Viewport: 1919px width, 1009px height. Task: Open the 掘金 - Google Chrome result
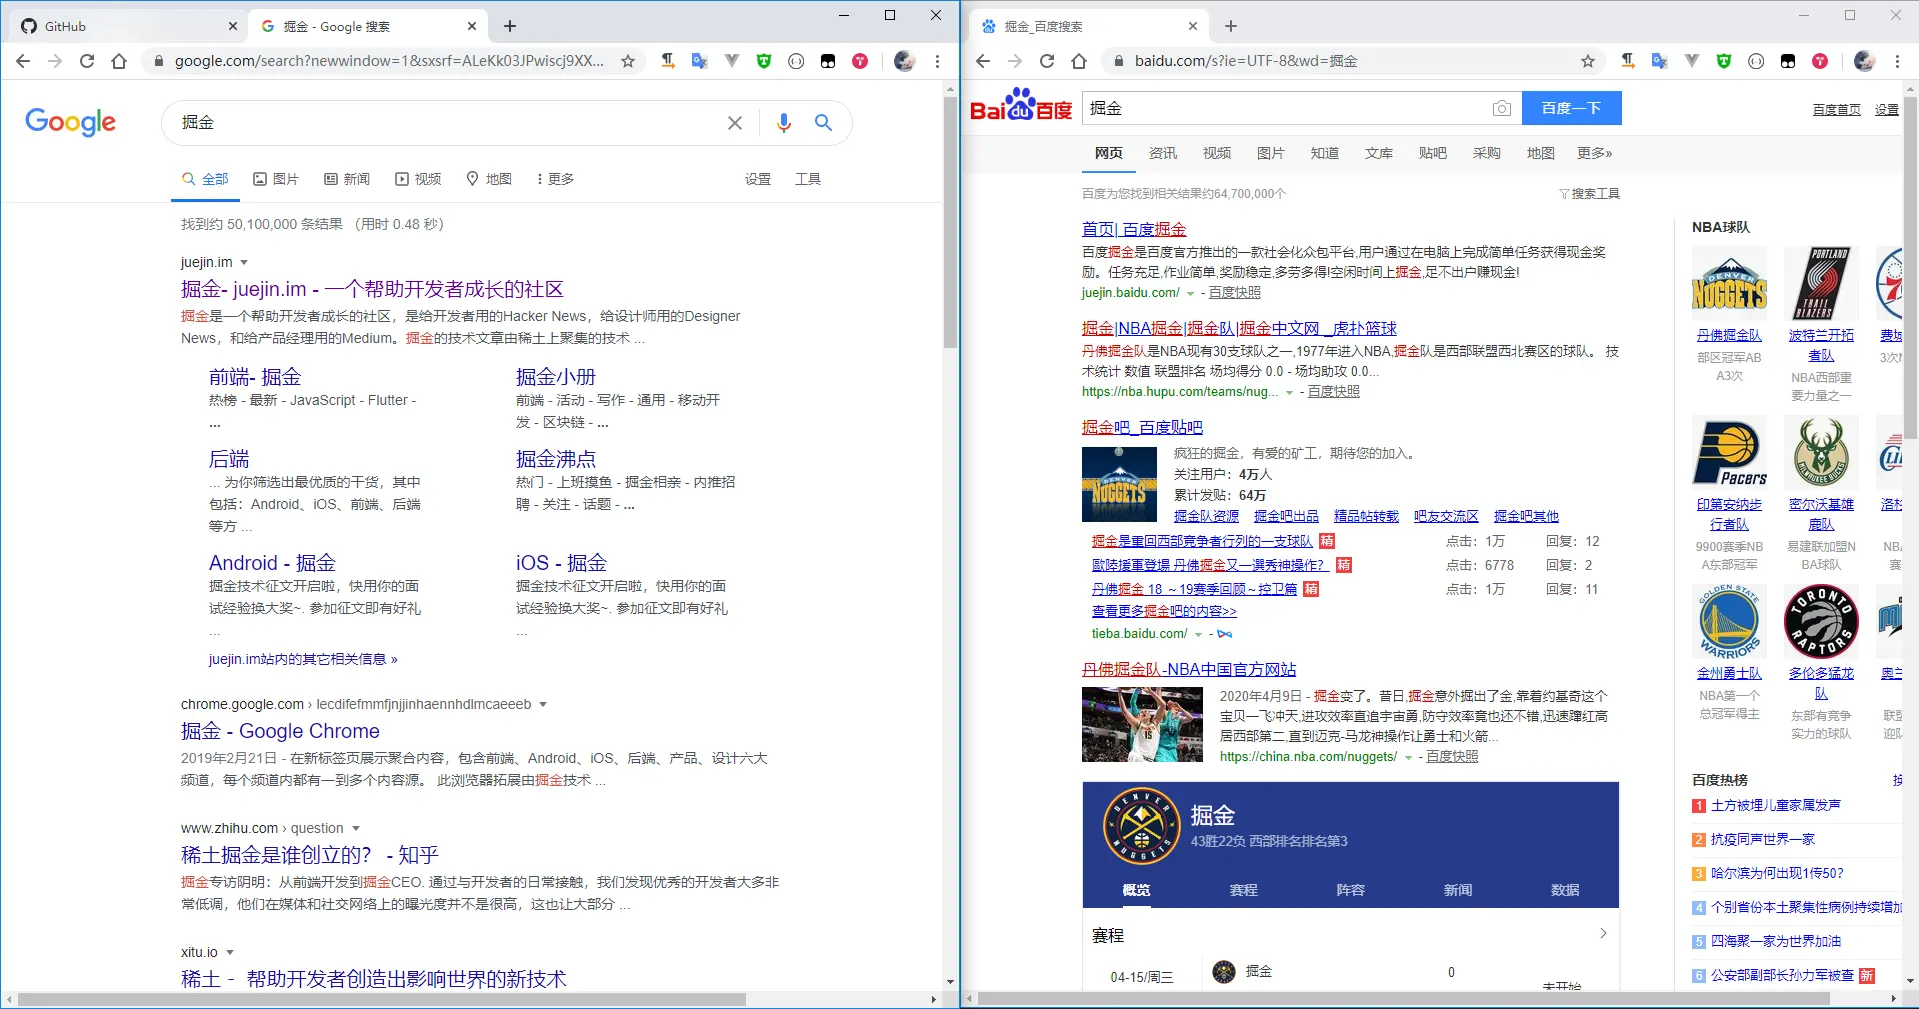[x=280, y=731]
